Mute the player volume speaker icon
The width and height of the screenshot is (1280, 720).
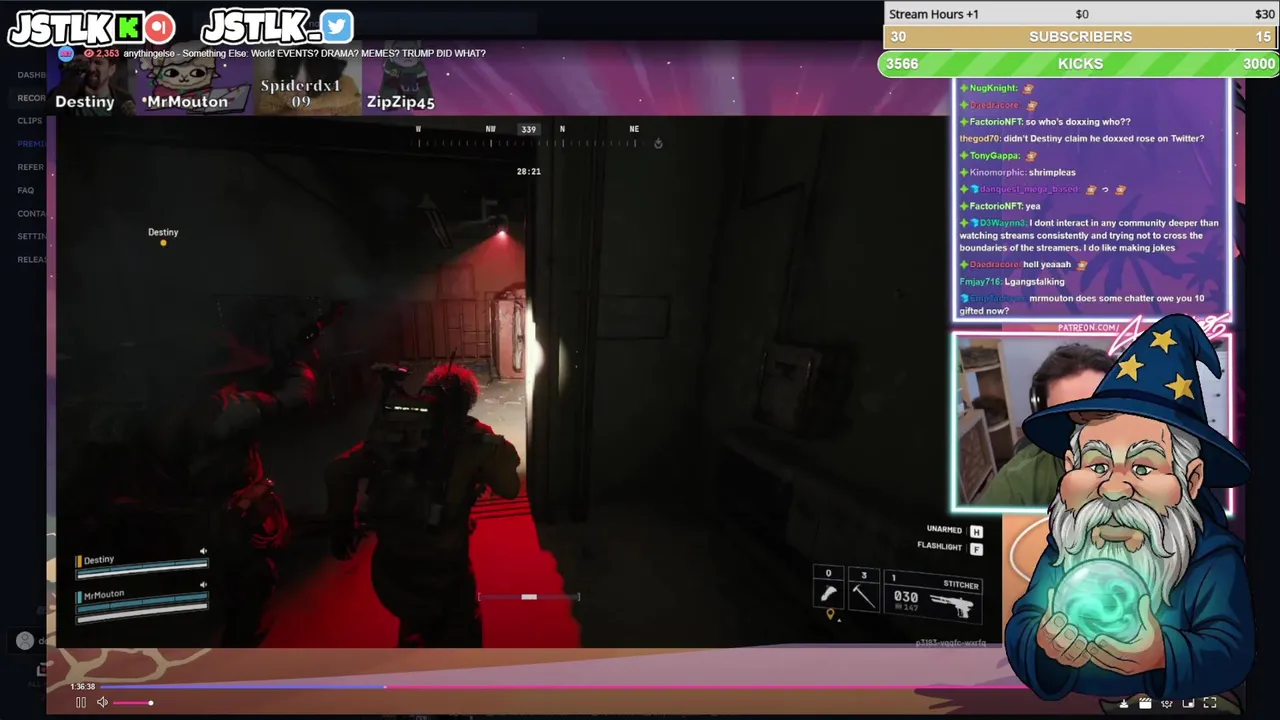[102, 702]
